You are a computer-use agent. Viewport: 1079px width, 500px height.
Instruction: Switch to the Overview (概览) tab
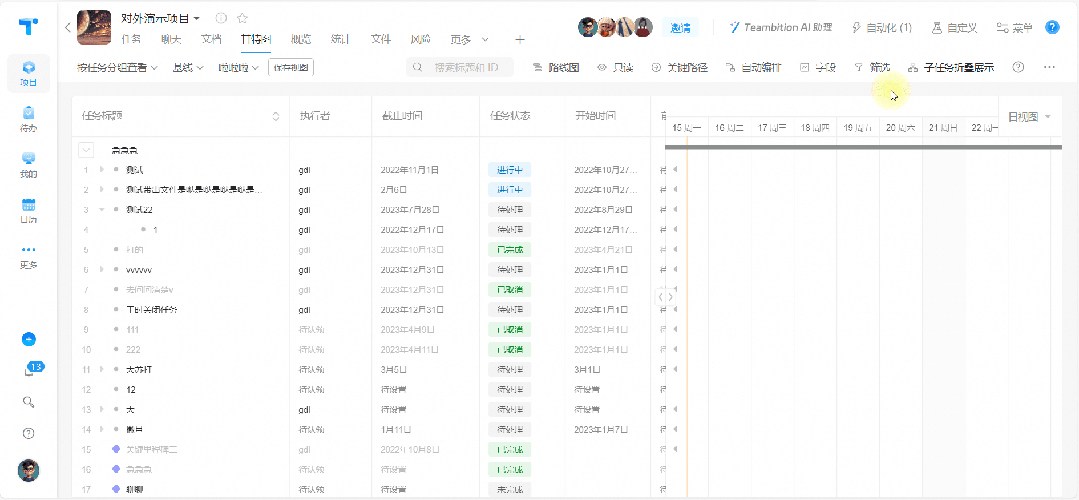[300, 40]
